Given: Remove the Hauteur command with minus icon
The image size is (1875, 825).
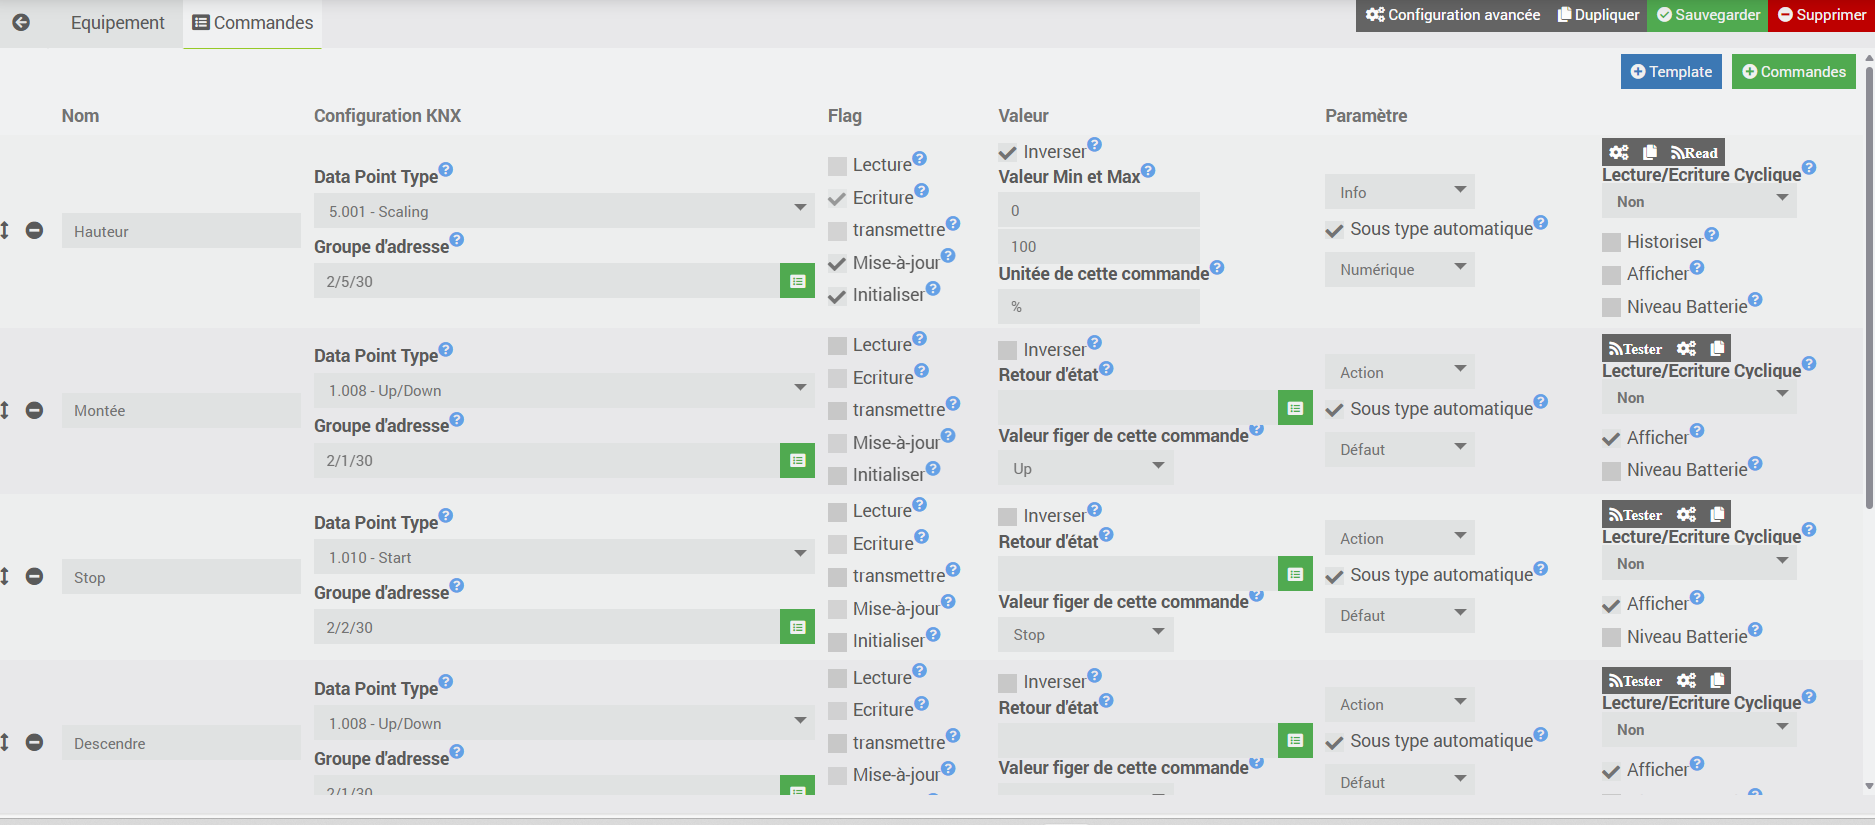Looking at the screenshot, I should (34, 230).
